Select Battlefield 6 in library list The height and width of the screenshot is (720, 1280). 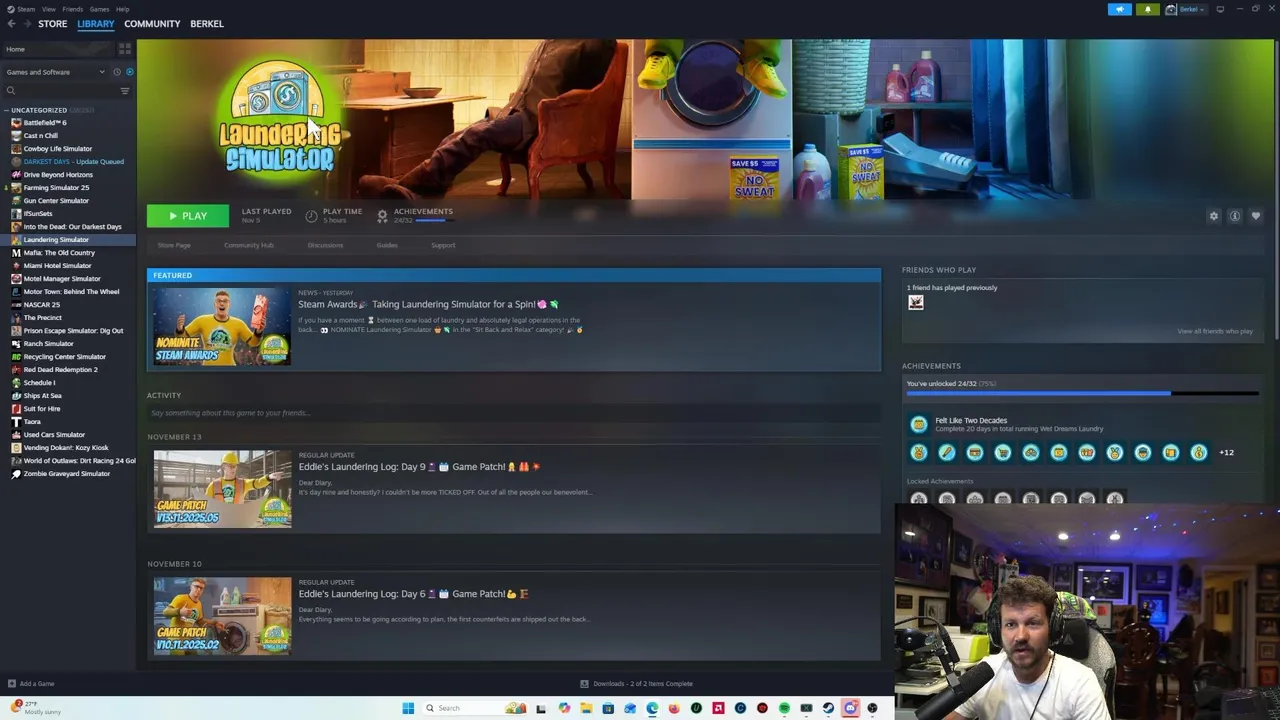(45, 123)
